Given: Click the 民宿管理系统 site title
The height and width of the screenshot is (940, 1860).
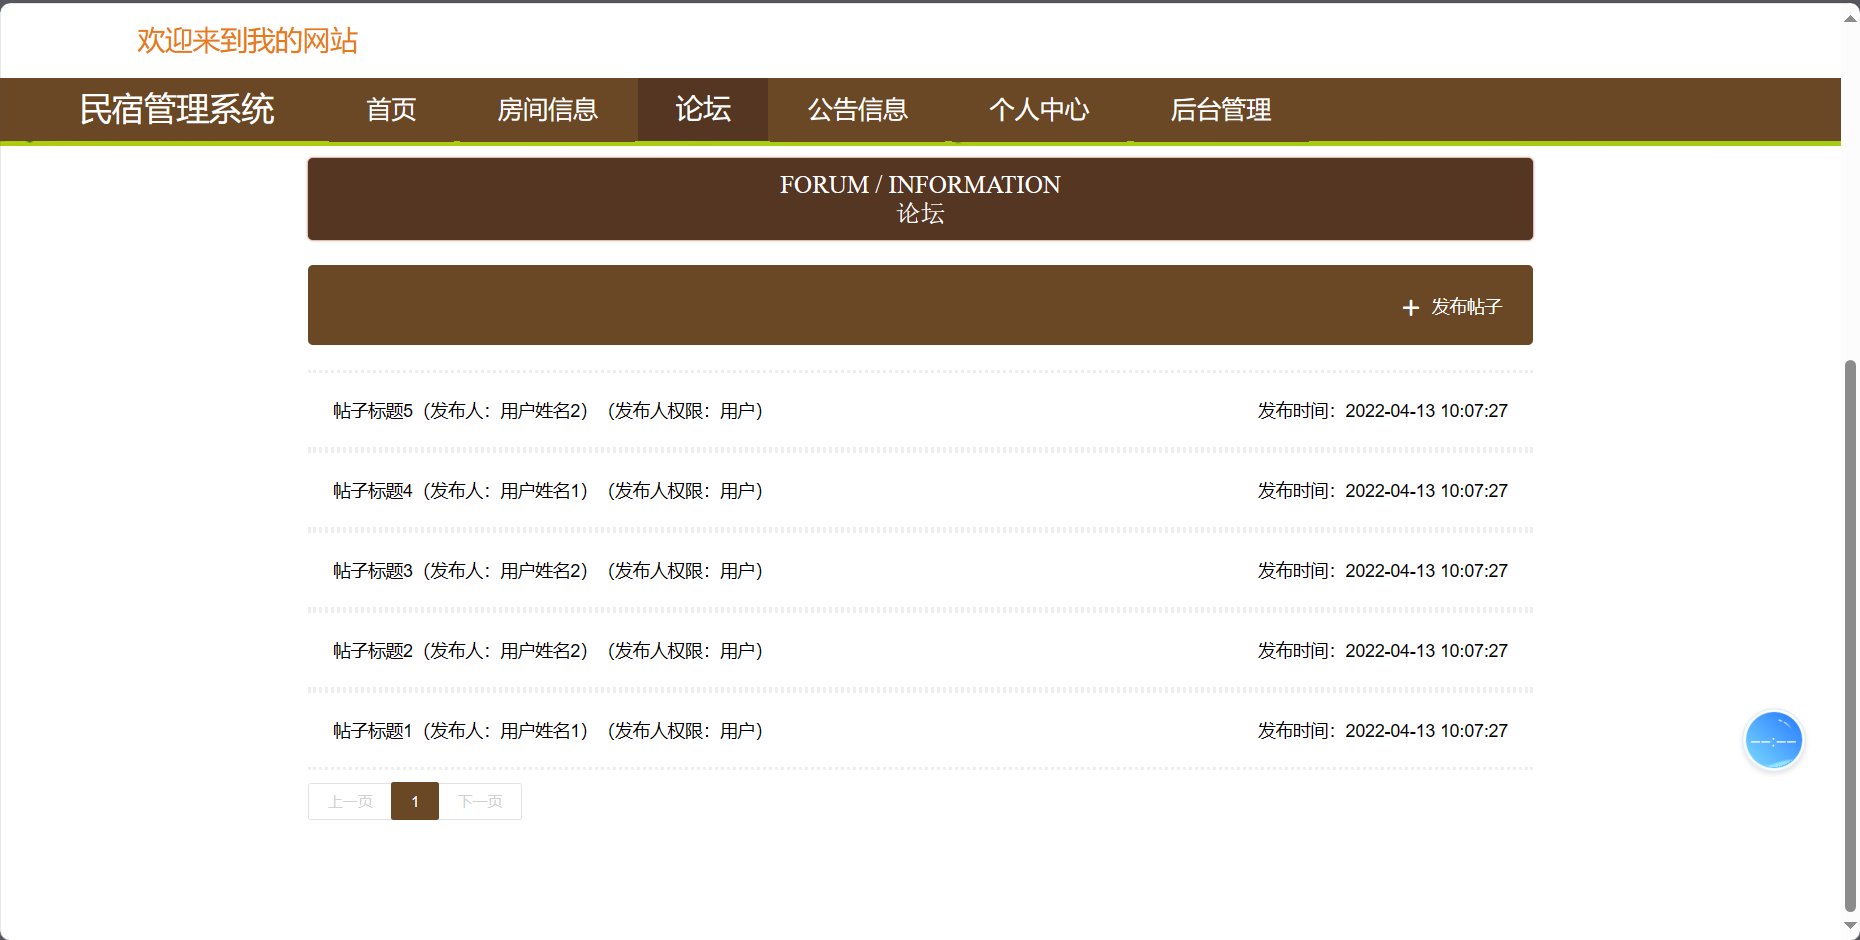Looking at the screenshot, I should point(177,110).
